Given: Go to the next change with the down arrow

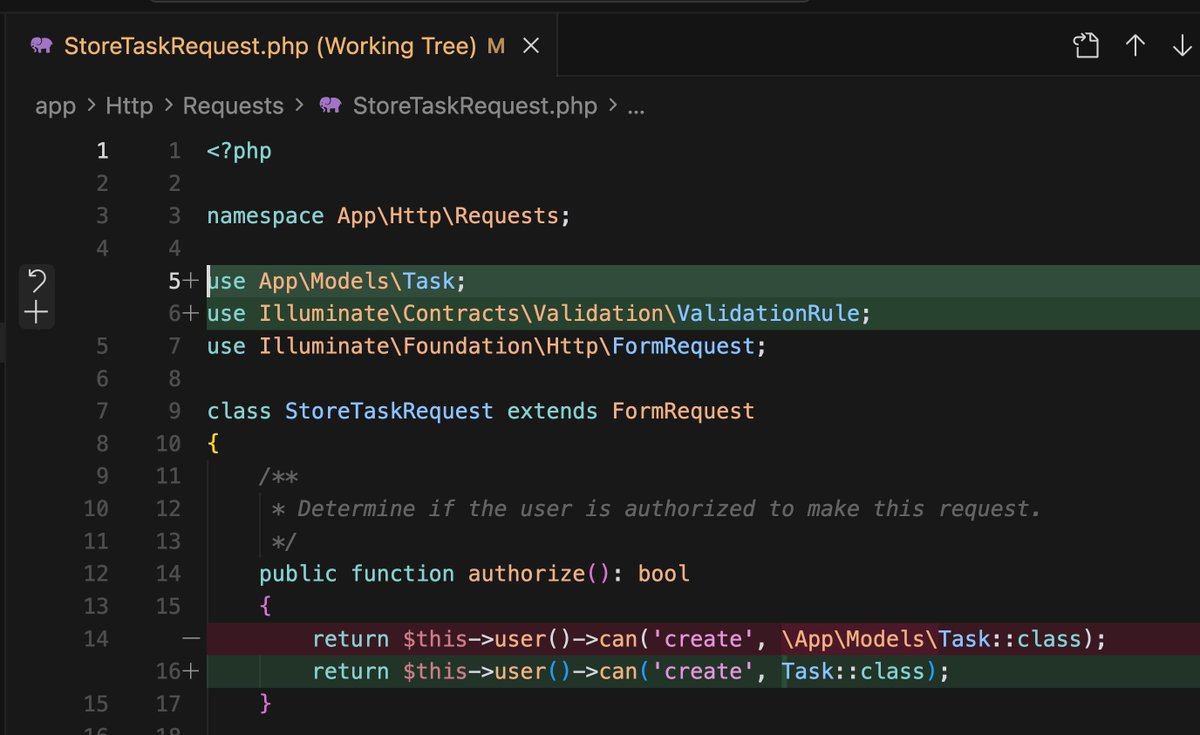Looking at the screenshot, I should pyautogui.click(x=1183, y=45).
